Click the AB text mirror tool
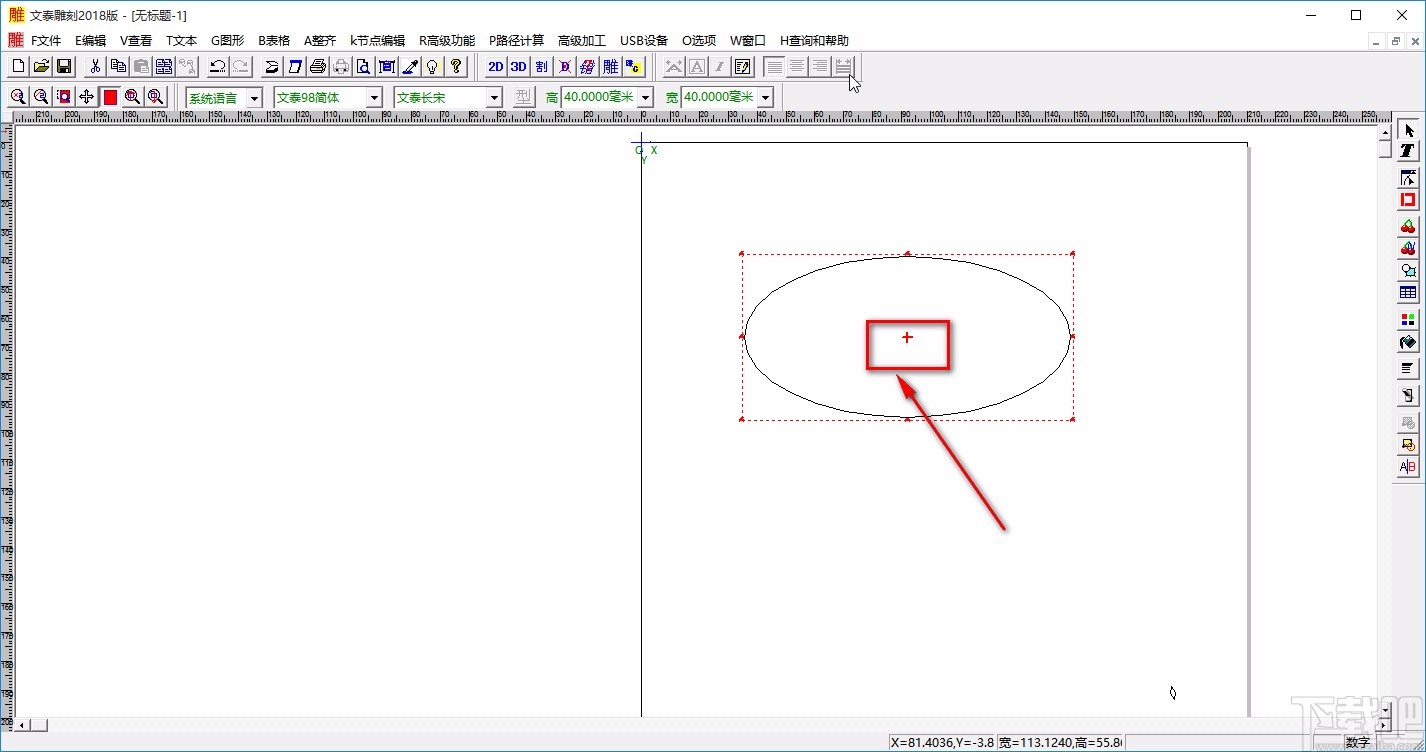1426x752 pixels. pos(1408,466)
